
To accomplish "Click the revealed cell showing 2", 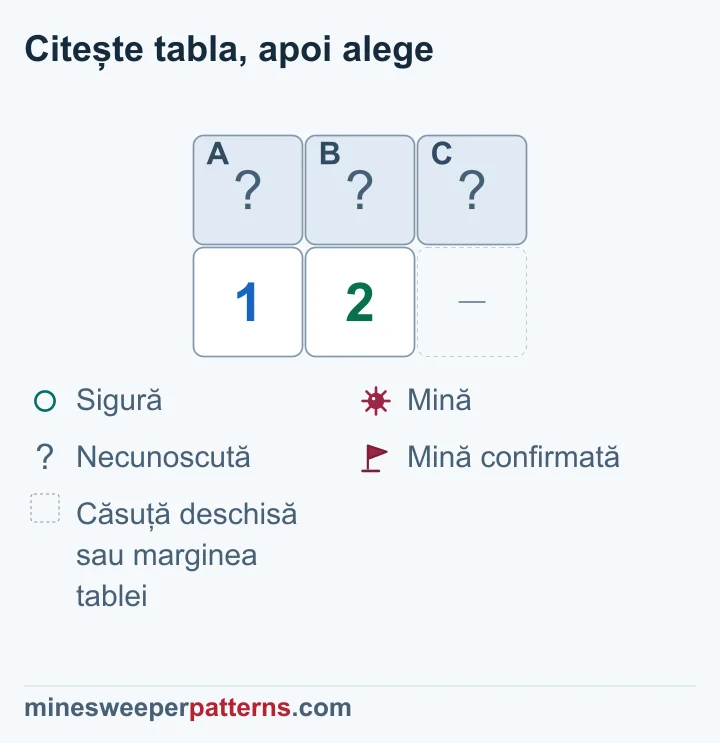I will coord(360,302).
